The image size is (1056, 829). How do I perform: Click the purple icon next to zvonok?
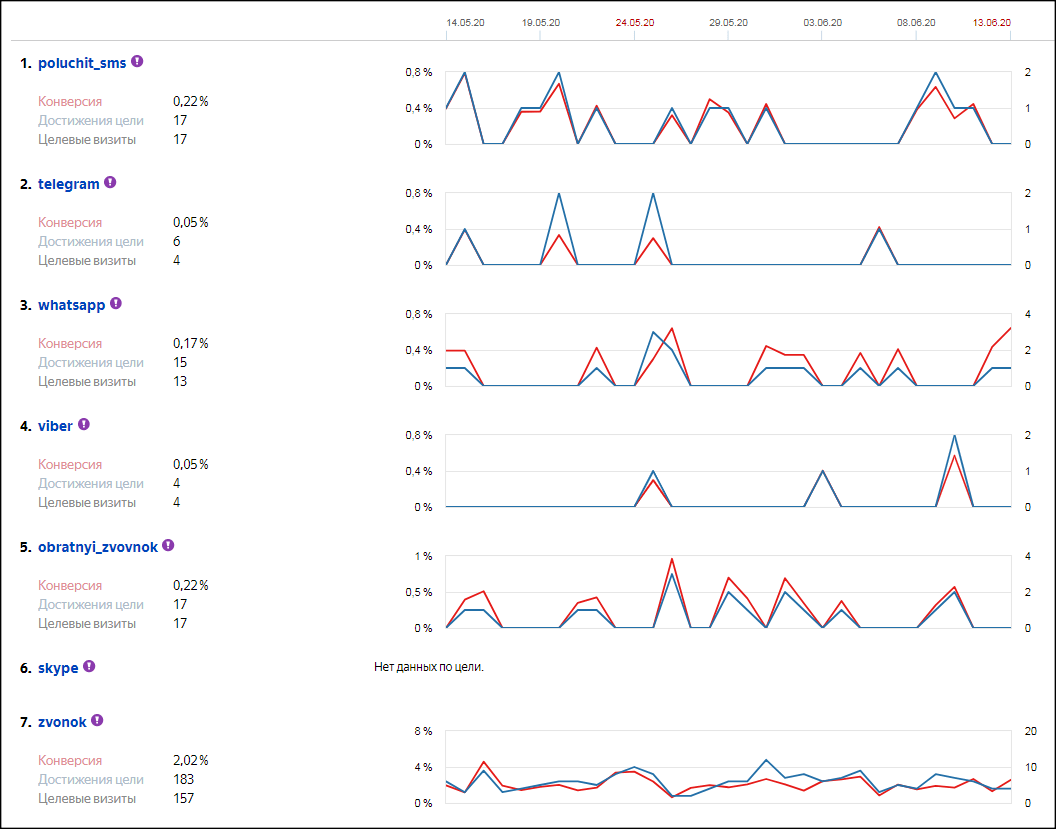[x=97, y=720]
